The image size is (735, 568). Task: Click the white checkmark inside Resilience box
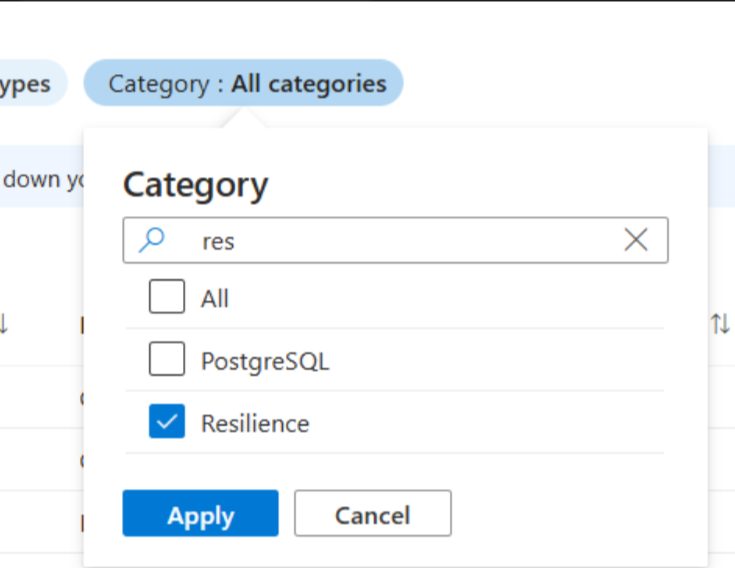click(167, 422)
